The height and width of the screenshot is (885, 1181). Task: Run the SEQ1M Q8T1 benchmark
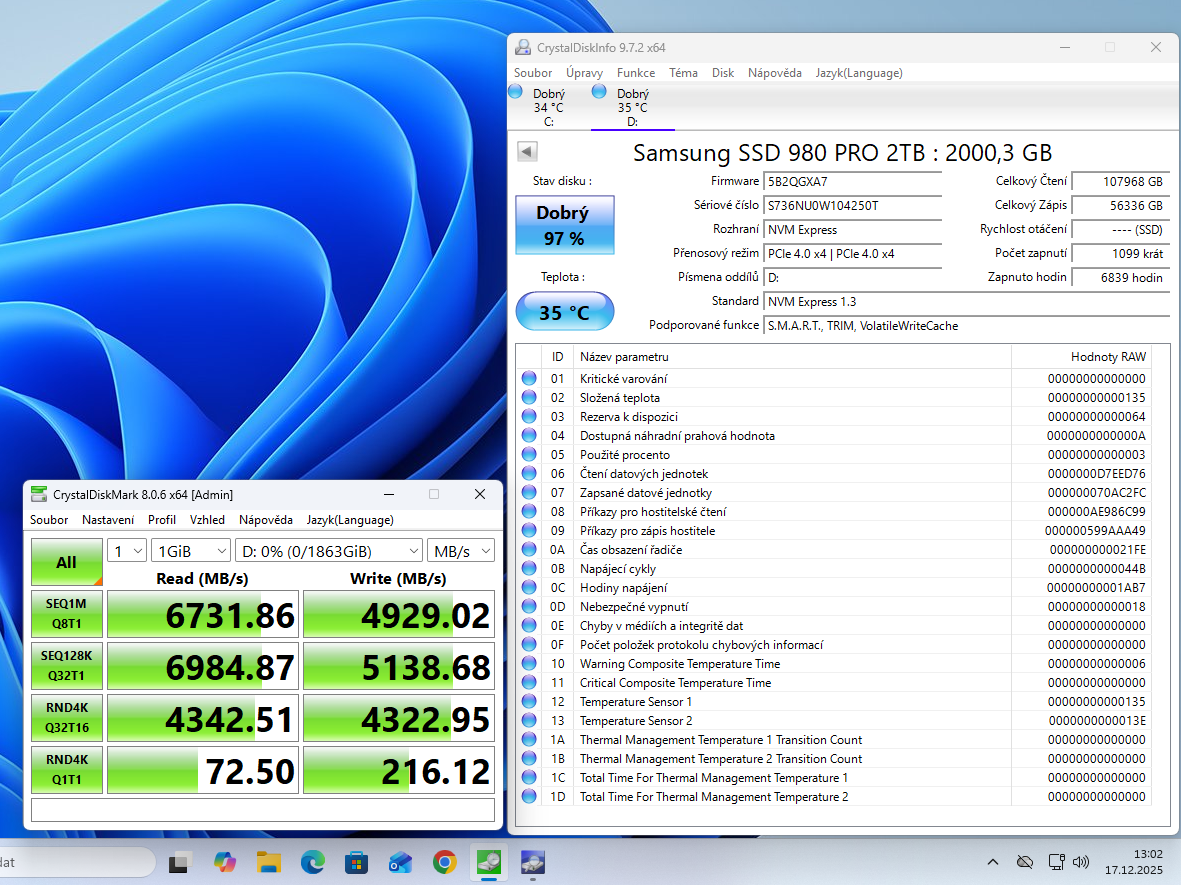(x=66, y=613)
